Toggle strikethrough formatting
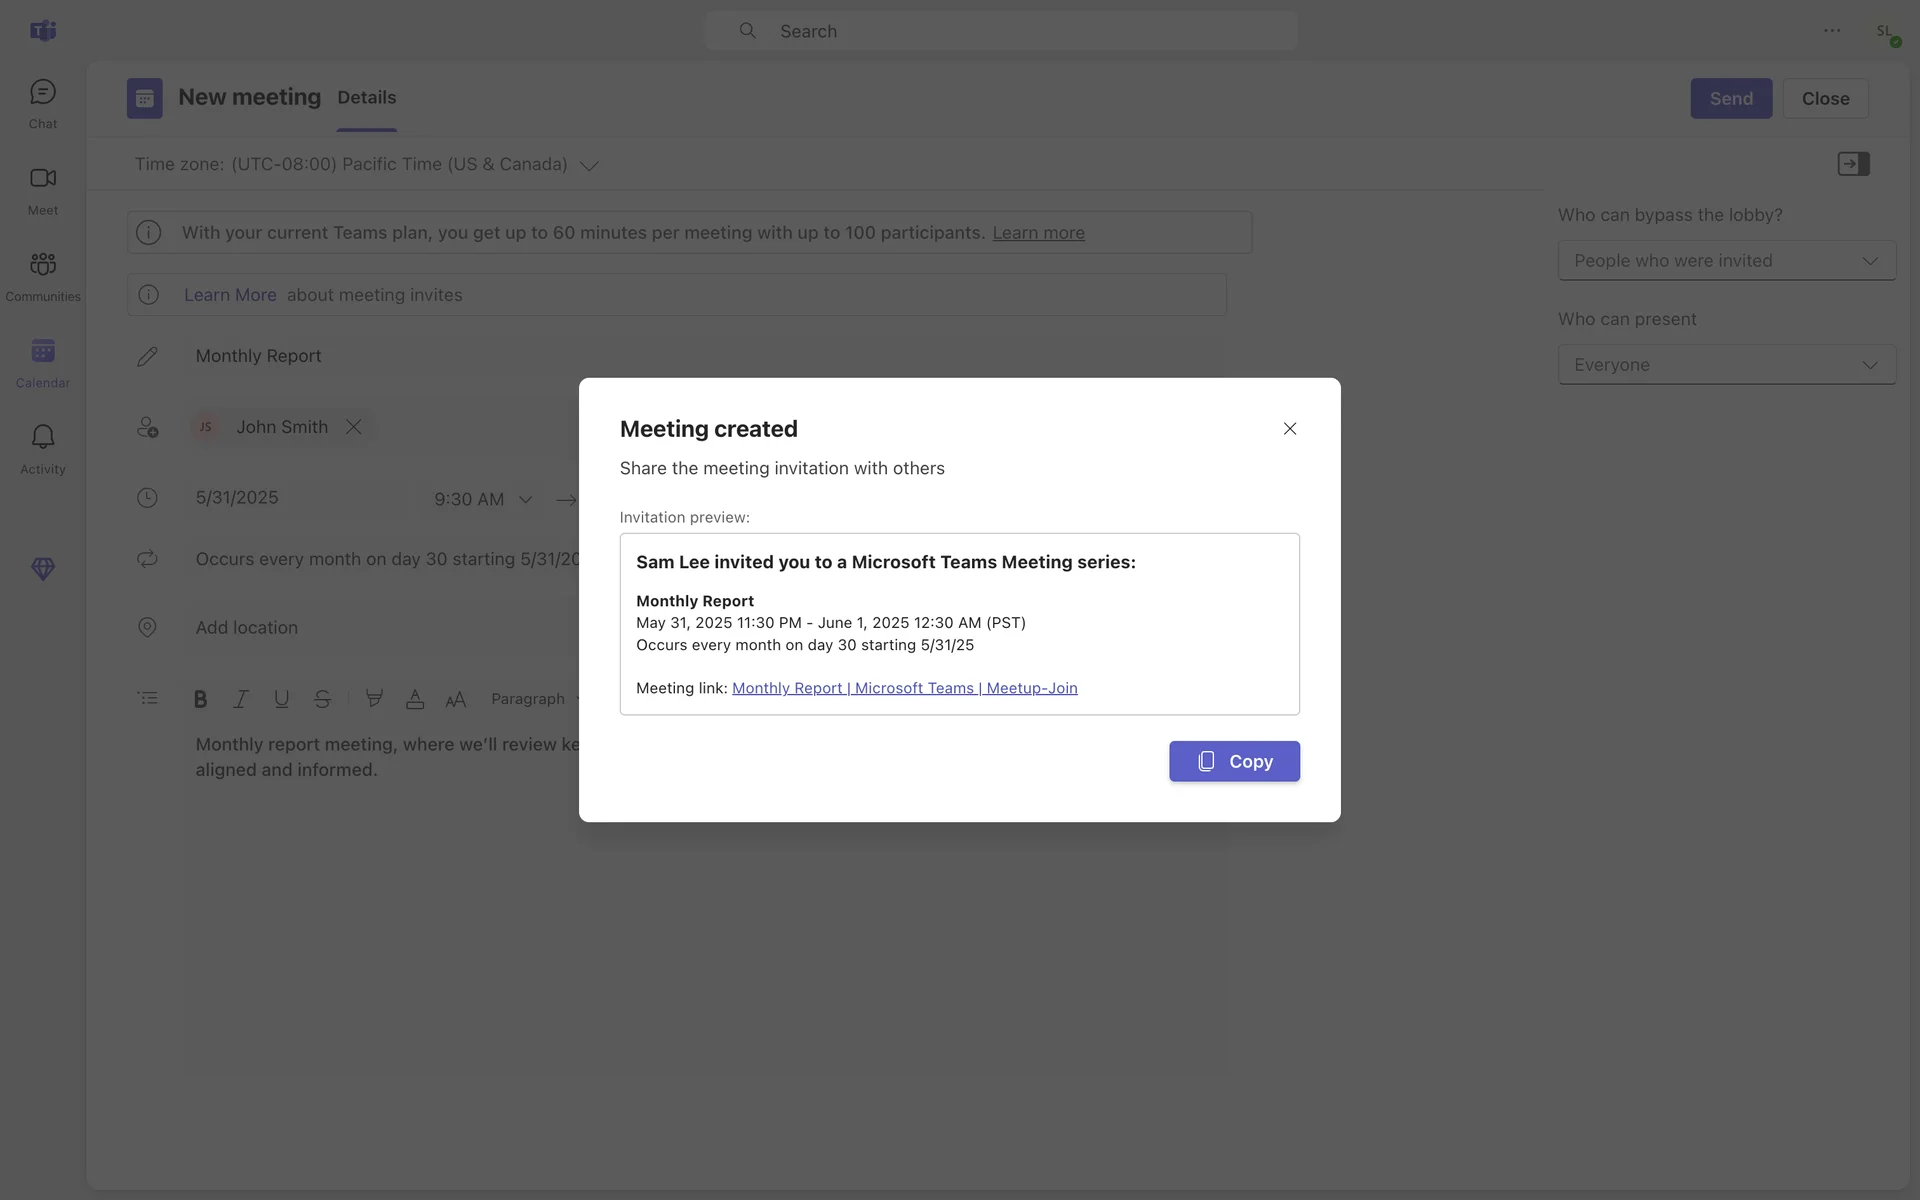 [322, 699]
